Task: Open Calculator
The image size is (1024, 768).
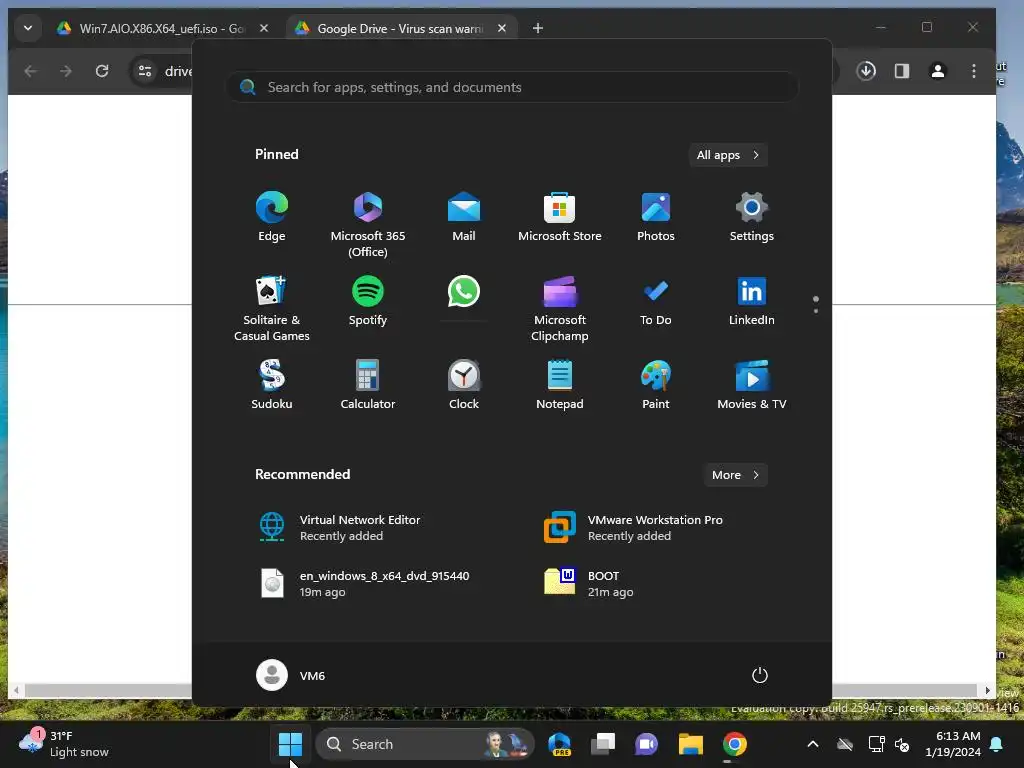Action: point(368,385)
